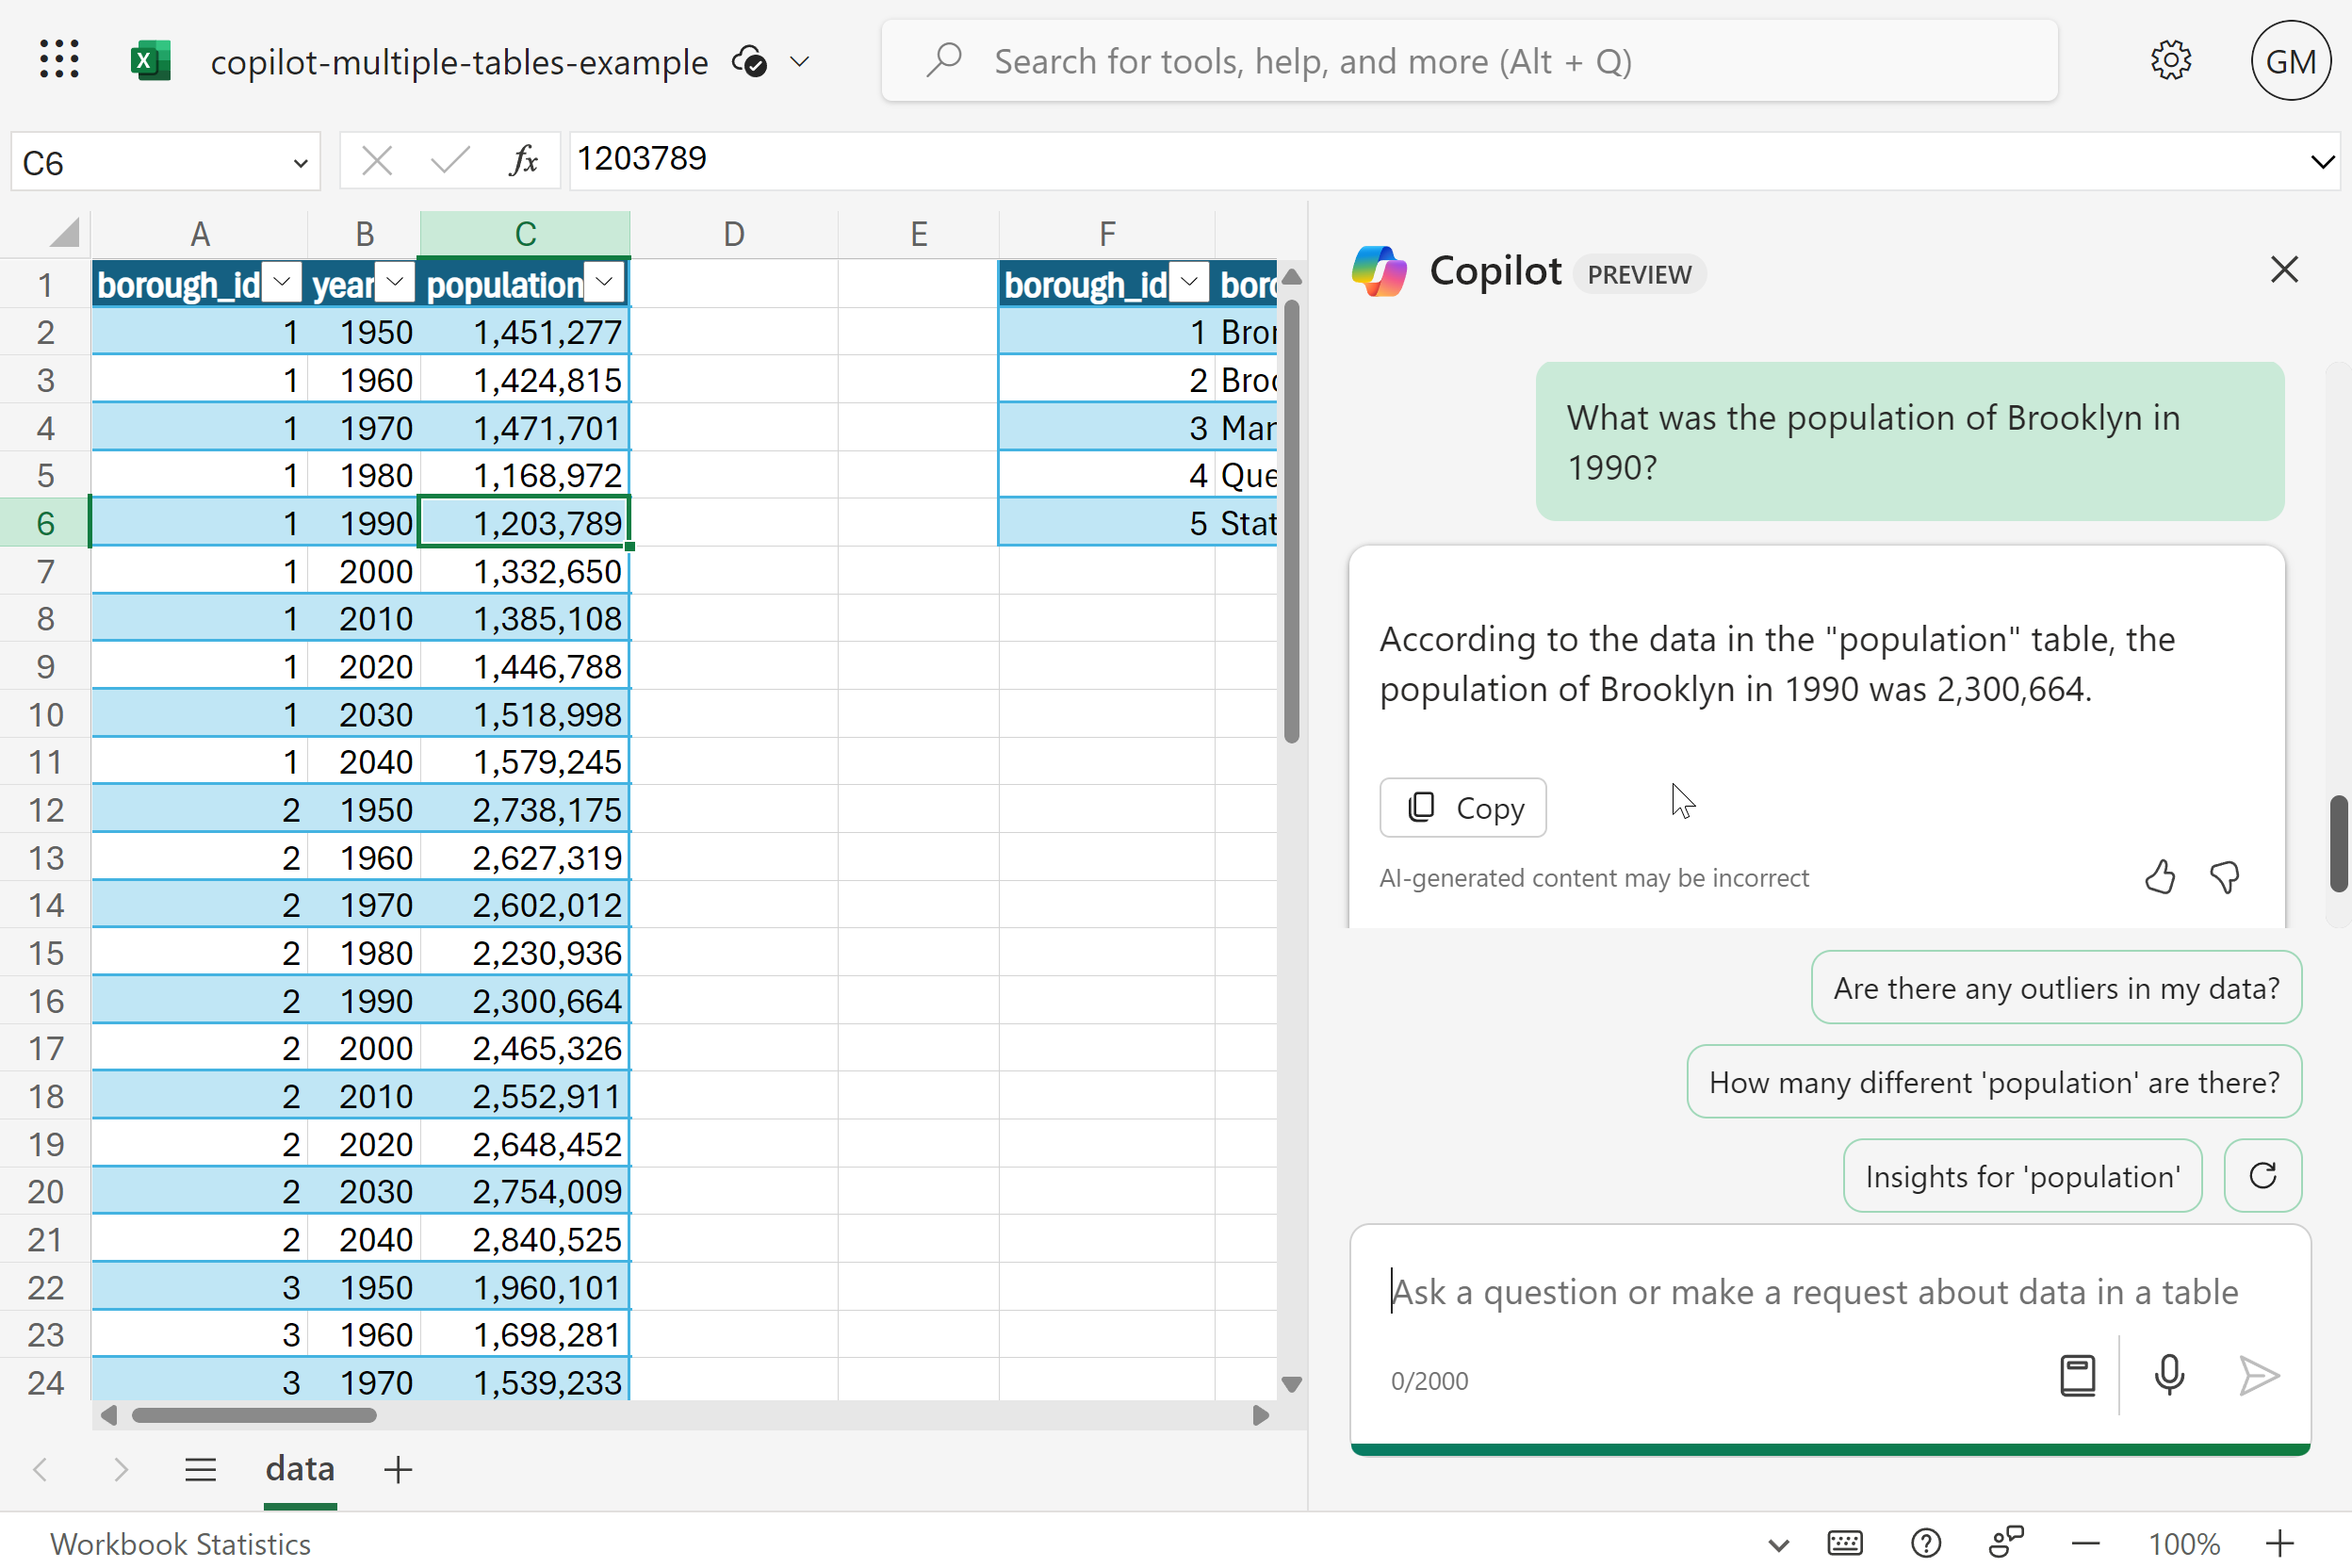The image size is (2352, 1568).
Task: Click the insert function fx icon
Action: (x=523, y=160)
